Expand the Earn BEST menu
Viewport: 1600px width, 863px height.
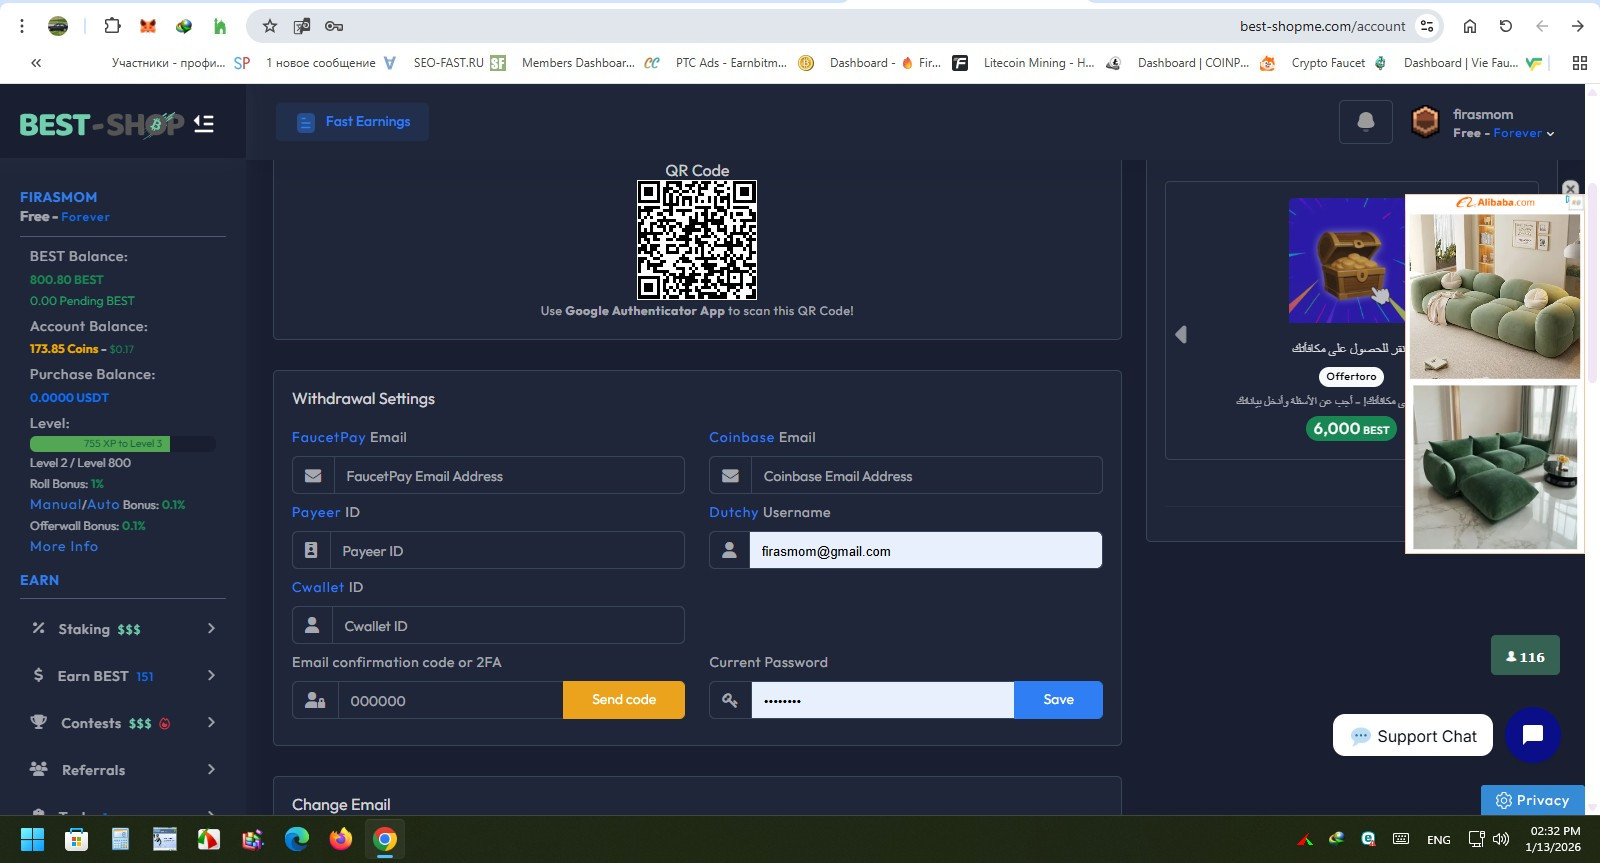(123, 675)
